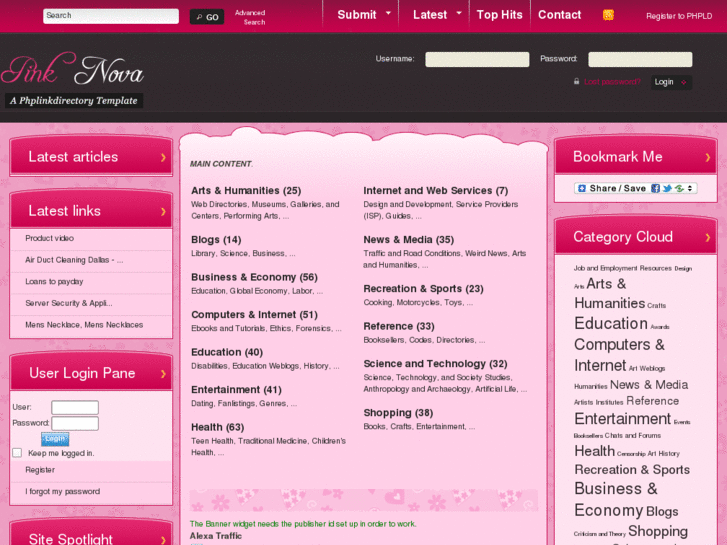Click the orange RSS feed icon
This screenshot has width=727, height=545.
click(608, 15)
